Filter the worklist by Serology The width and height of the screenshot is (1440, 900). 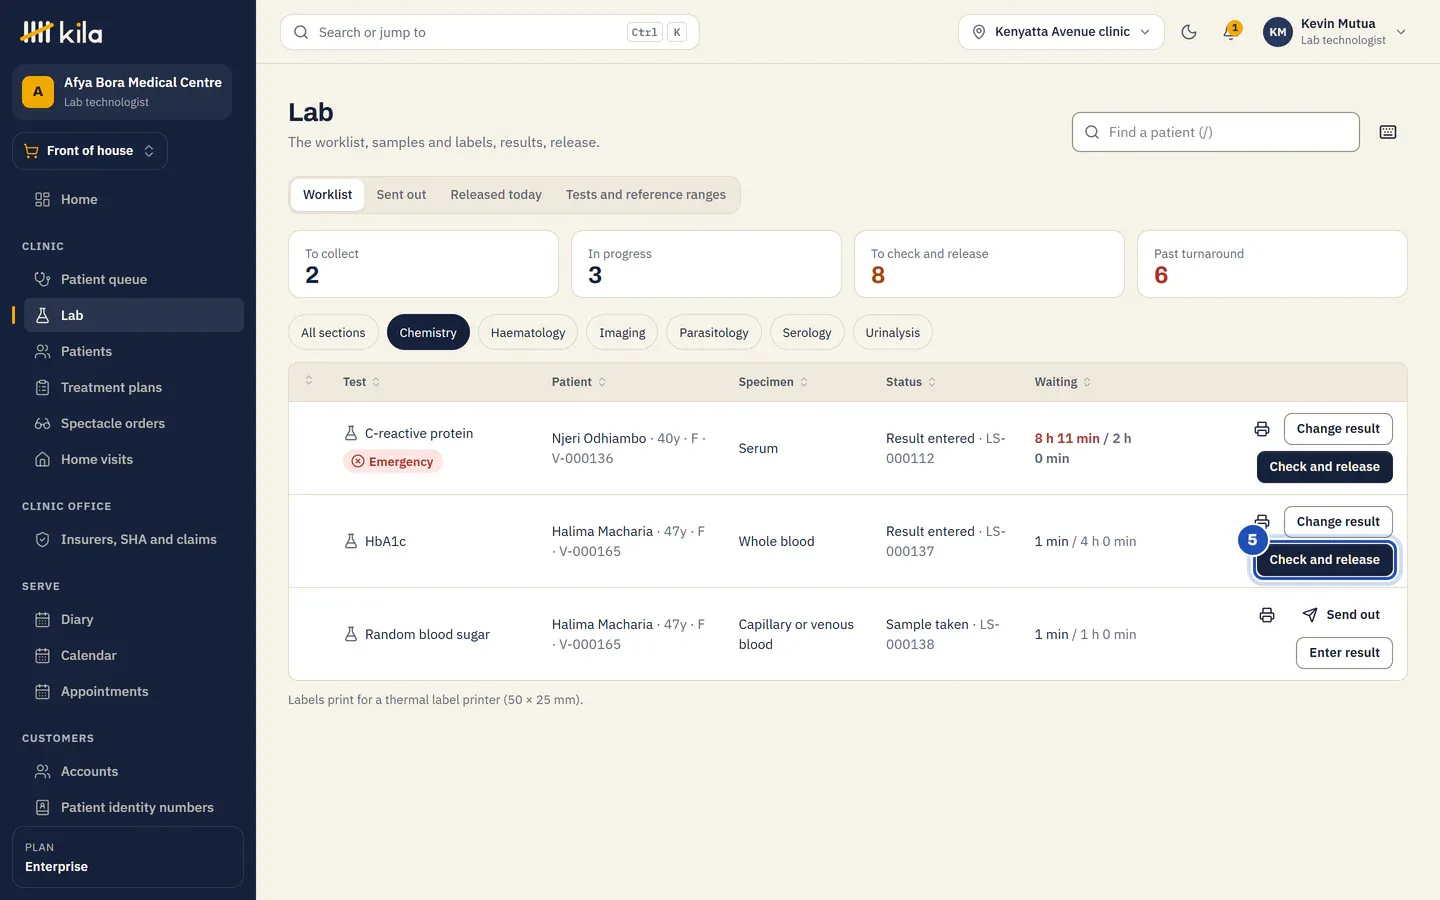[x=807, y=333]
